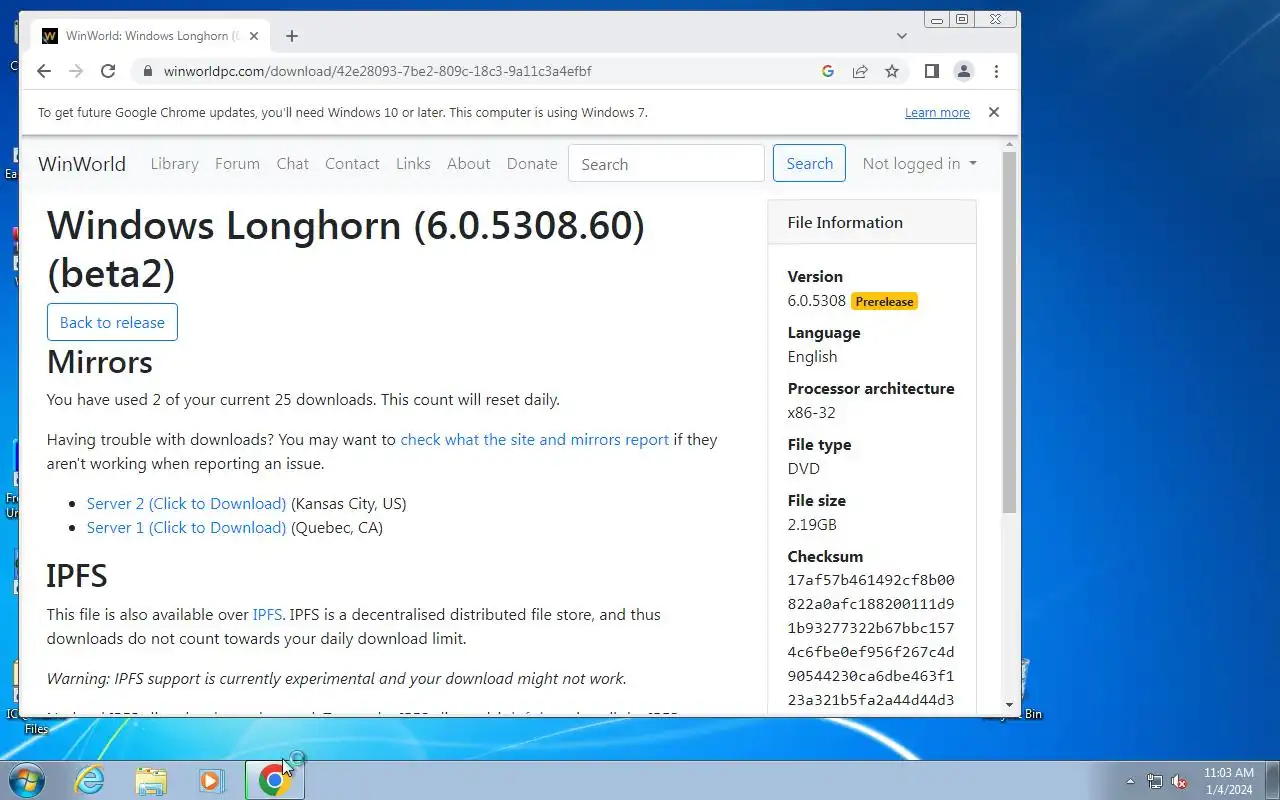
Task: Close the WinWorld browser tab
Action: coord(254,36)
